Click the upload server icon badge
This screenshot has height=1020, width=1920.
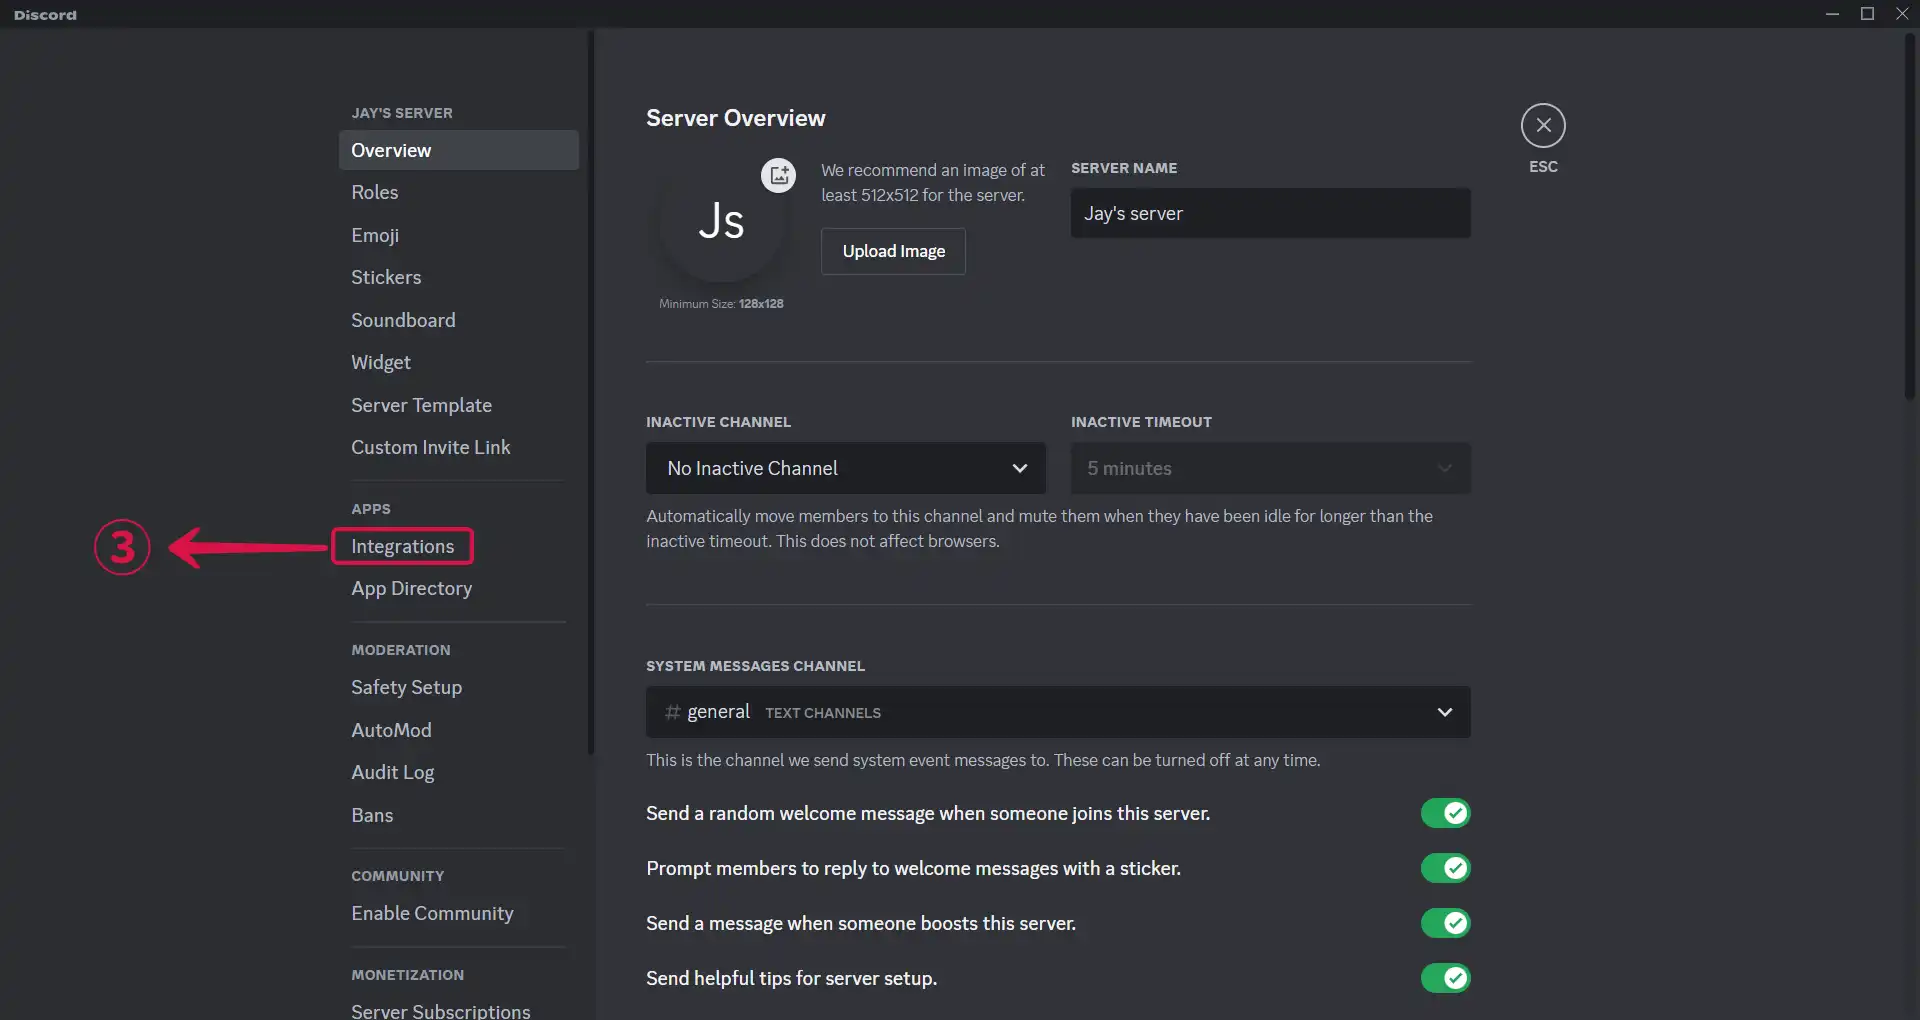tap(778, 175)
